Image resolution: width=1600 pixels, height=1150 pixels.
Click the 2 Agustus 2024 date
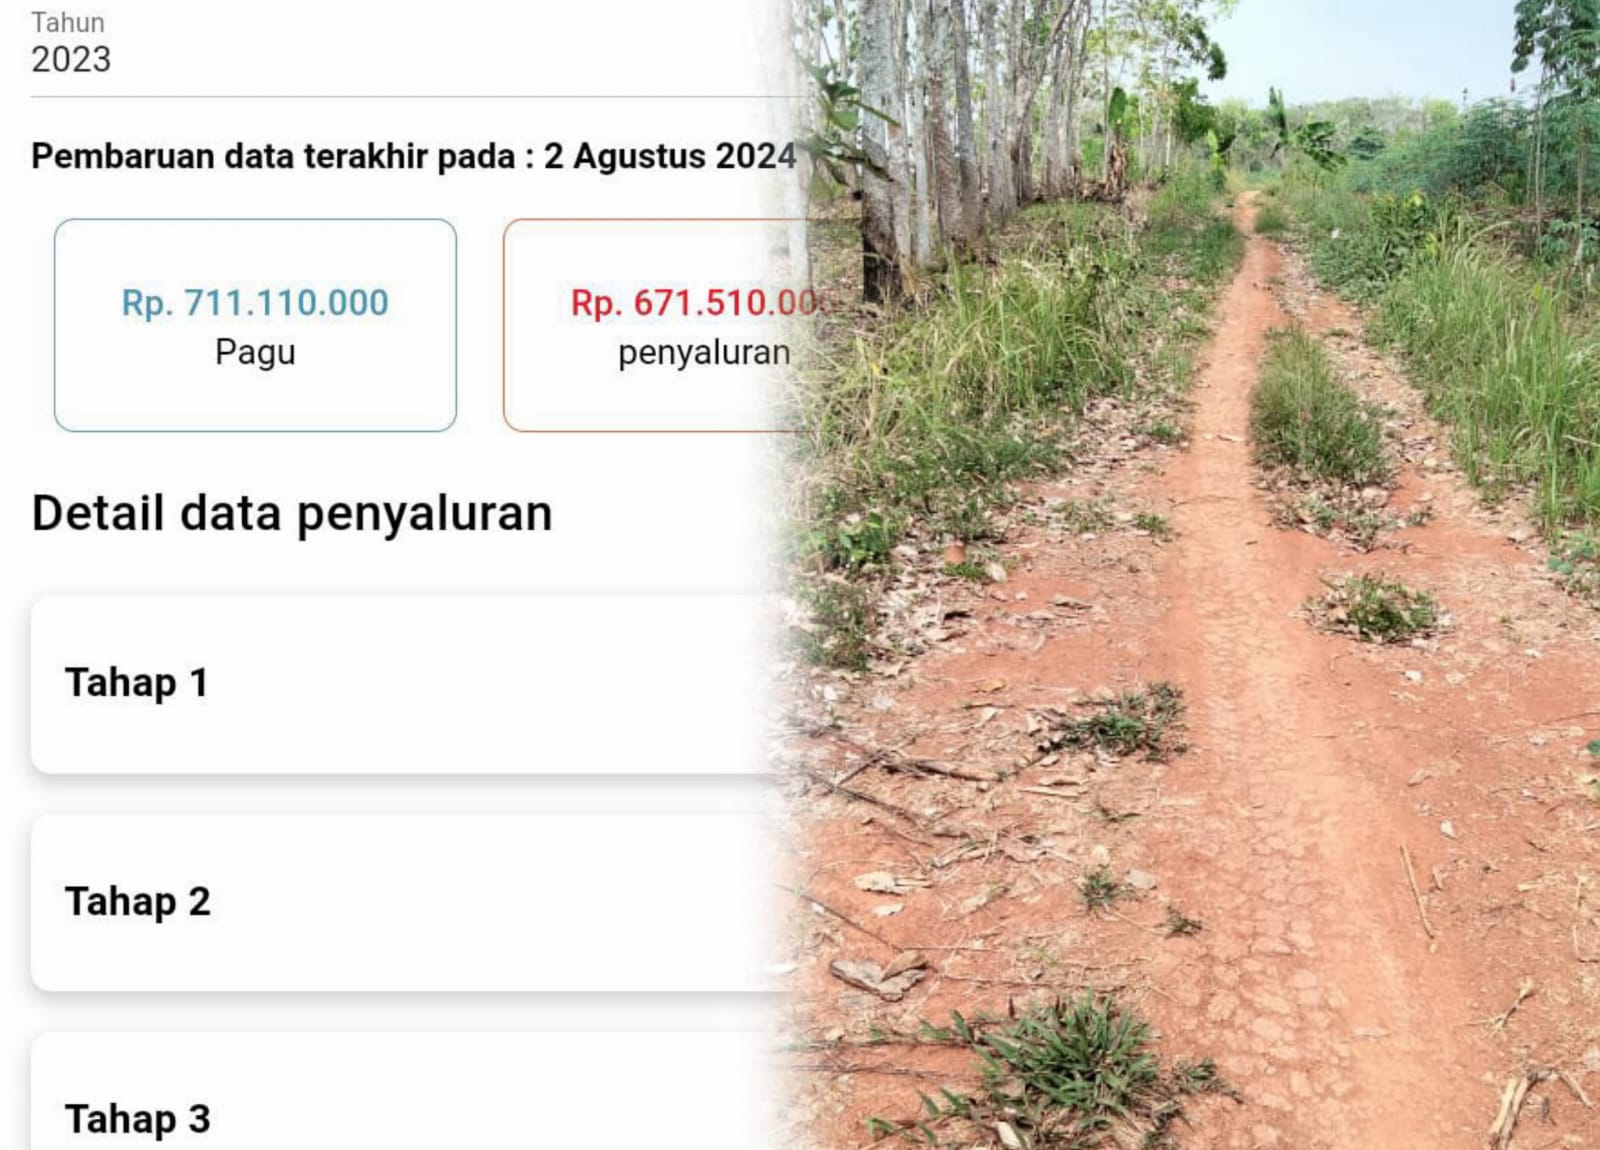pos(670,156)
